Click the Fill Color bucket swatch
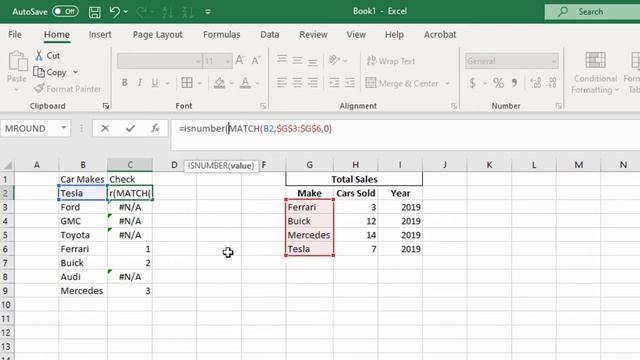This screenshot has height=360, width=640. 220,83
